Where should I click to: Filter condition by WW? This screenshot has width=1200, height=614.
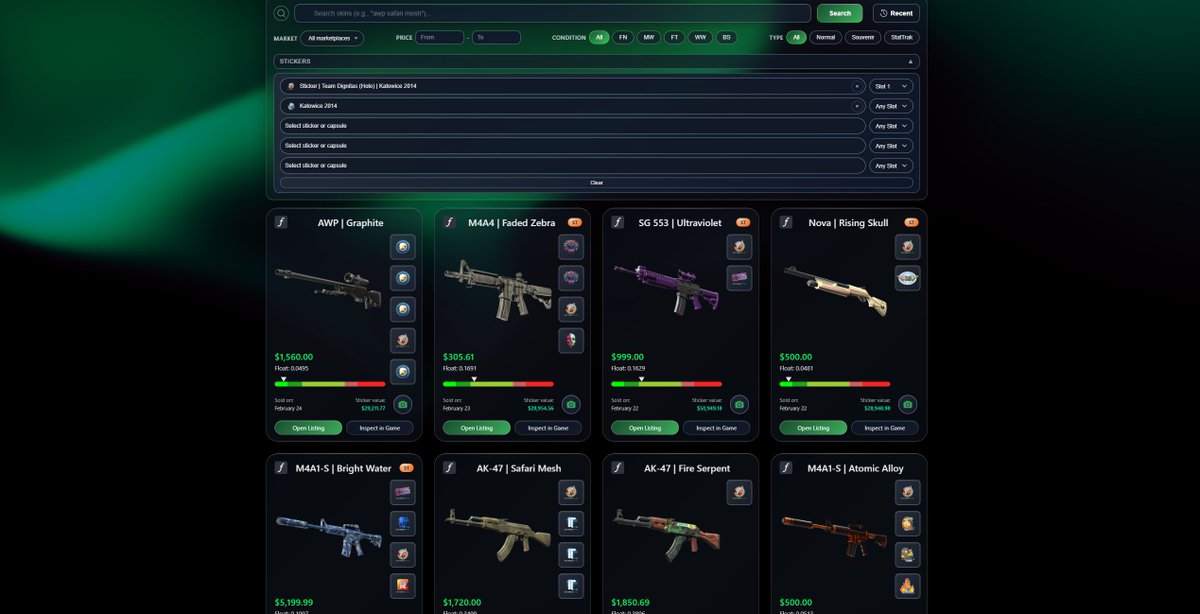[700, 37]
